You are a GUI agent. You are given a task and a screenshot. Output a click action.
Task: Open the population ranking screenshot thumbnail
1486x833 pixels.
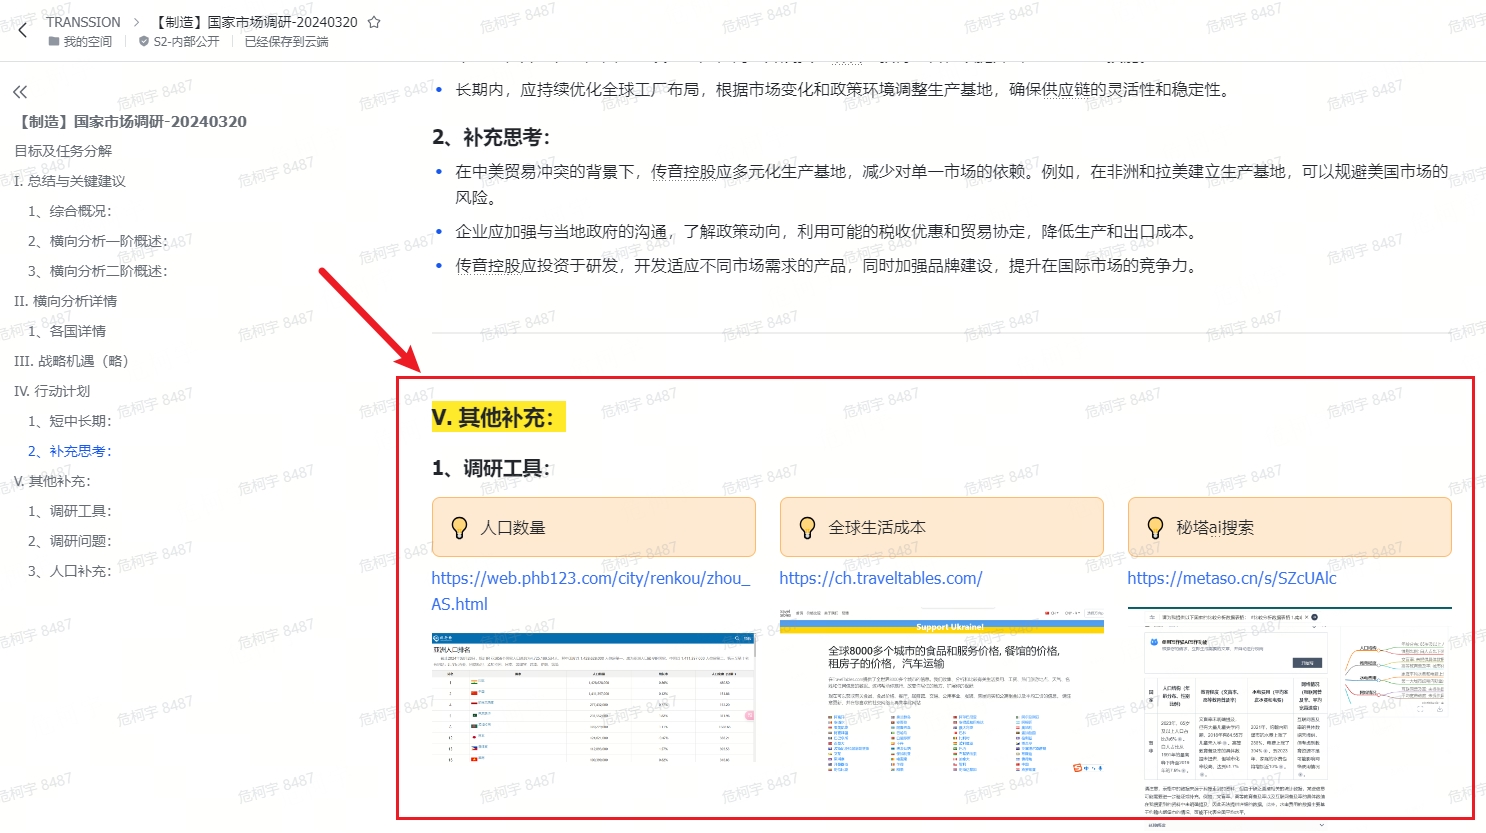click(x=593, y=697)
